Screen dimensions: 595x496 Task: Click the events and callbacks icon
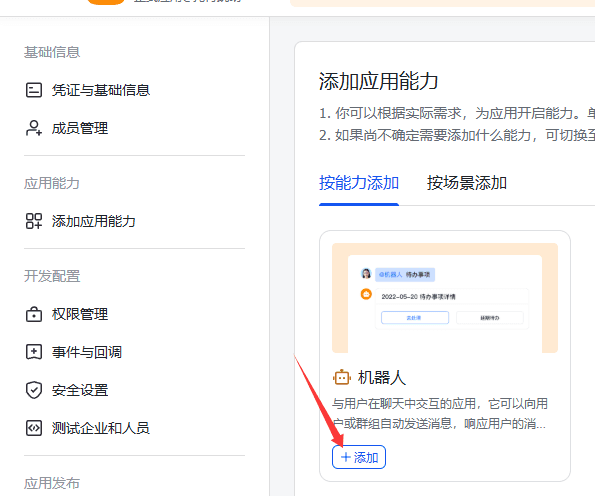(x=34, y=352)
